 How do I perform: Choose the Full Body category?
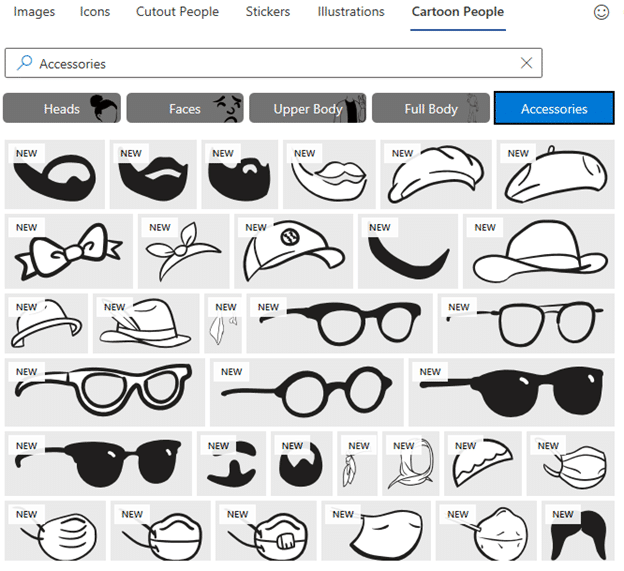coord(431,108)
